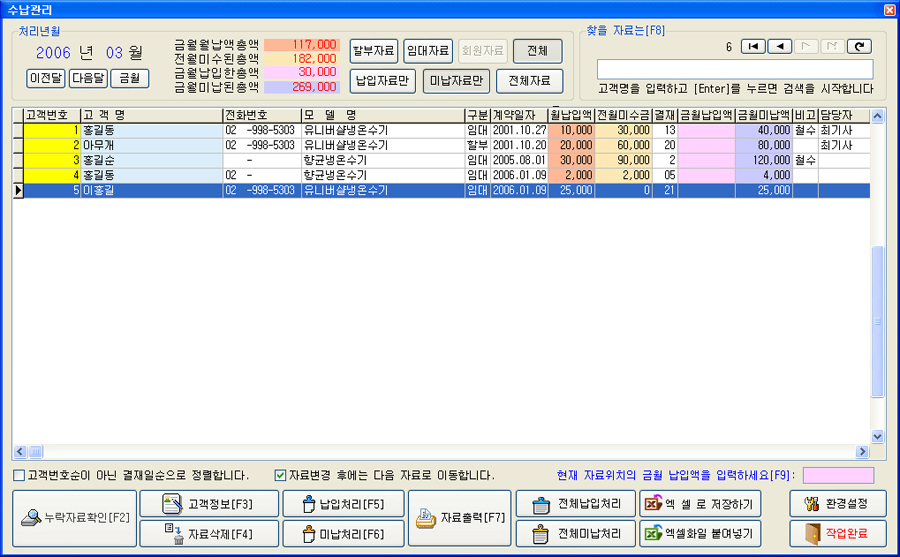Click the 269,000 unpaid total value
The image size is (900, 557).
click(302, 87)
